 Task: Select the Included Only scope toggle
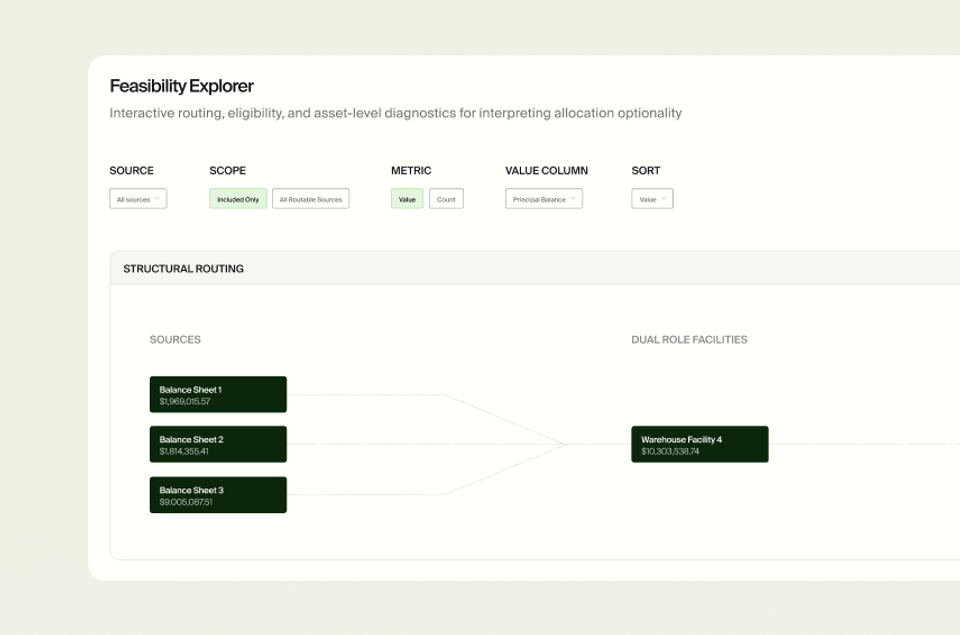238,198
